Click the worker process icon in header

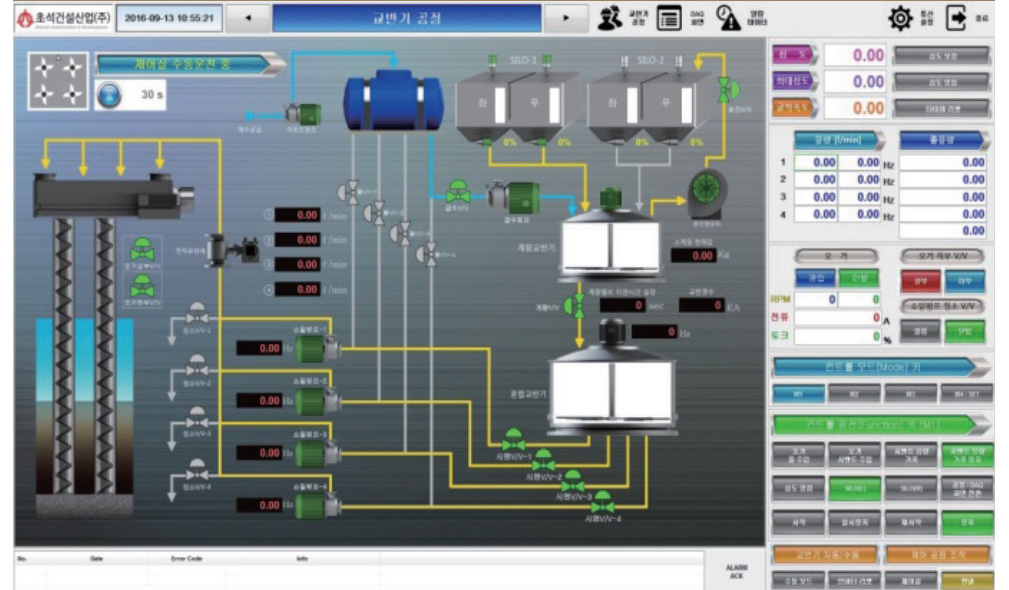610,18
